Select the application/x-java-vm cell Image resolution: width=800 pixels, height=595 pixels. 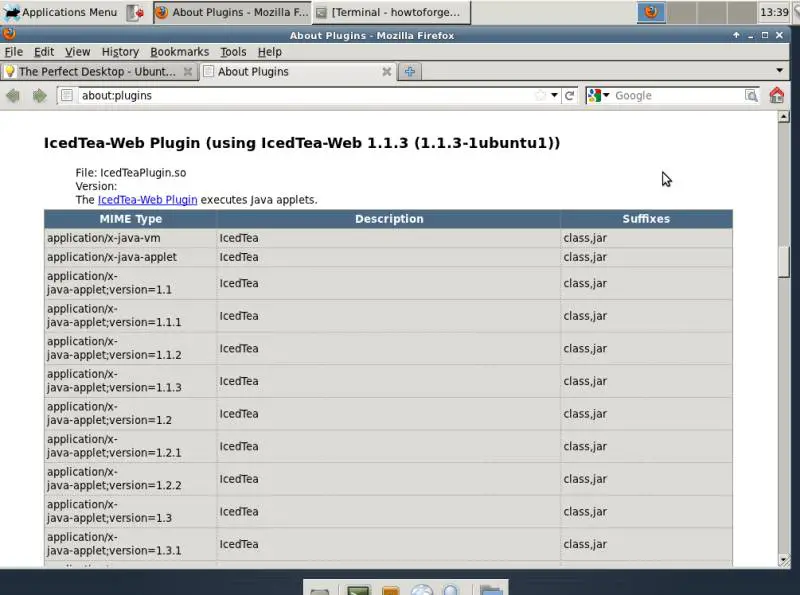point(131,238)
